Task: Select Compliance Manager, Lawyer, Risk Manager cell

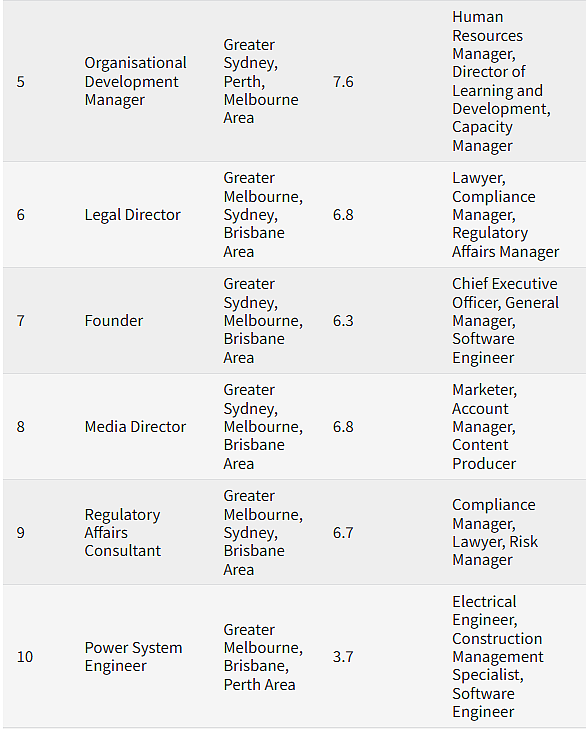Action: click(x=495, y=532)
